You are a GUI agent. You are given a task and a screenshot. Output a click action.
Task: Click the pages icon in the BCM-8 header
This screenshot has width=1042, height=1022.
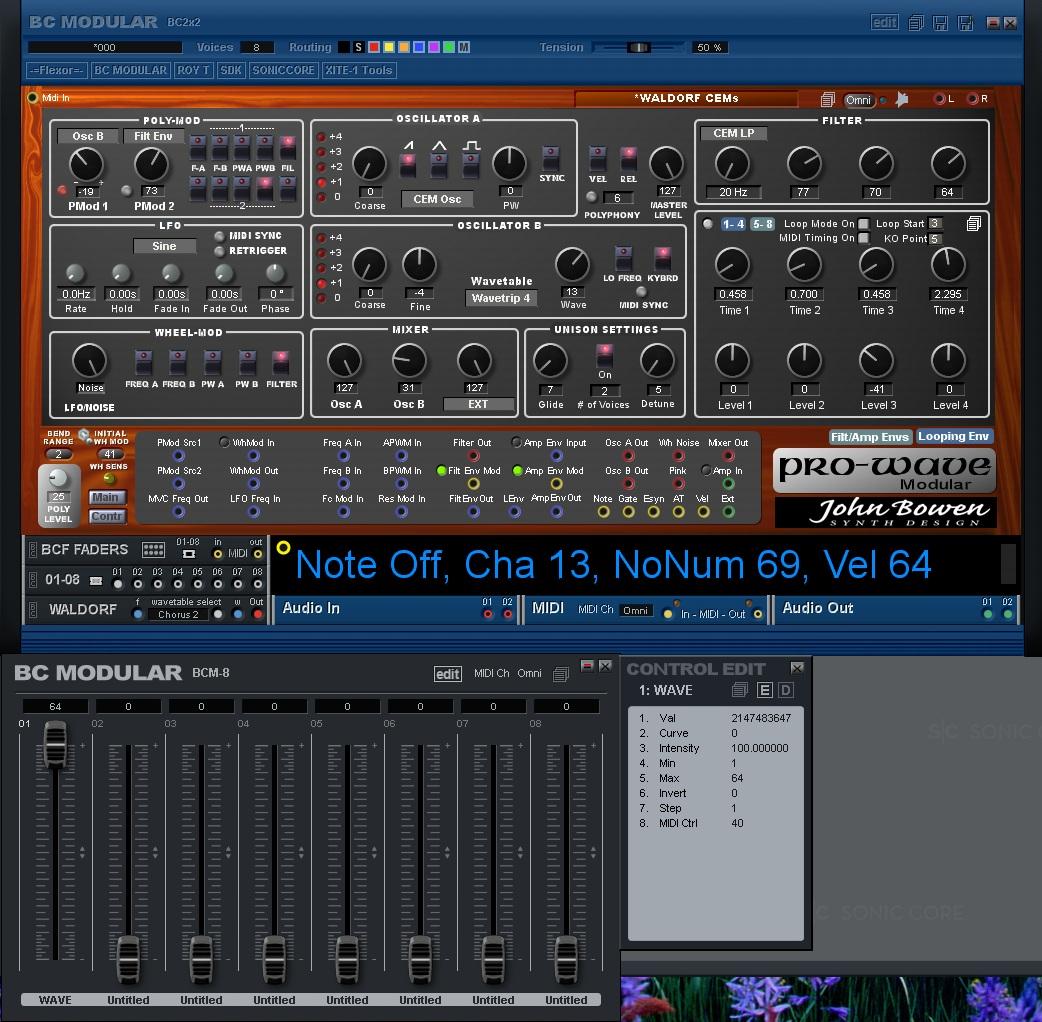click(561, 673)
